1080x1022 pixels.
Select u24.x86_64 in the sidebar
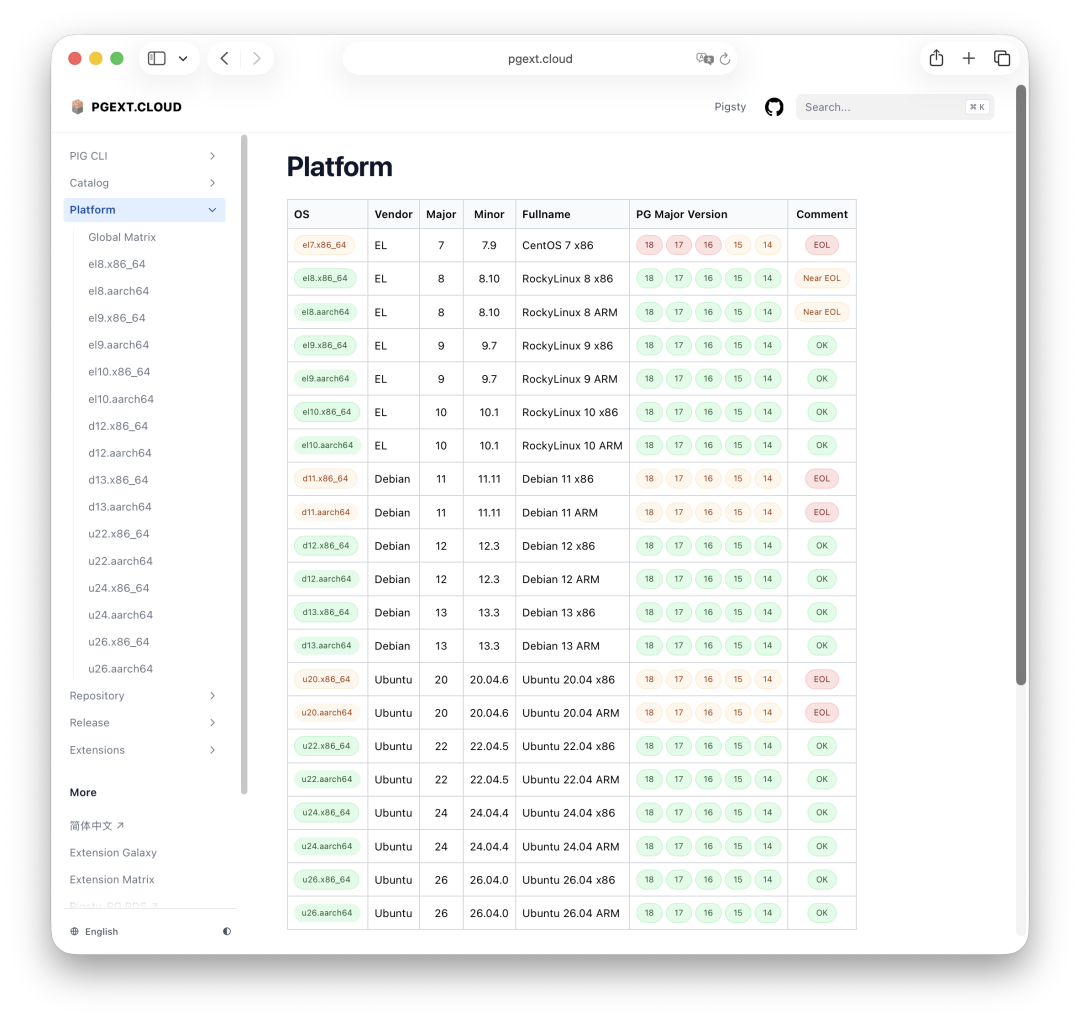coord(118,588)
